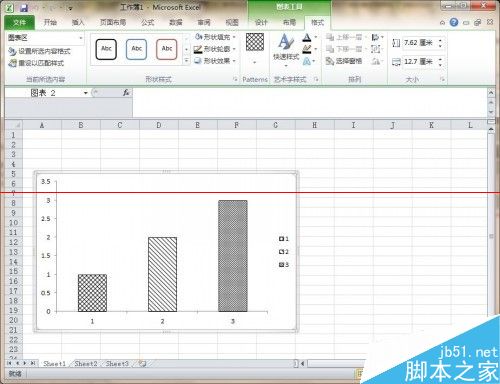Screen dimensions: 500x384
Task: Open 选择窗格 (Selection Pane)
Action: [344, 61]
